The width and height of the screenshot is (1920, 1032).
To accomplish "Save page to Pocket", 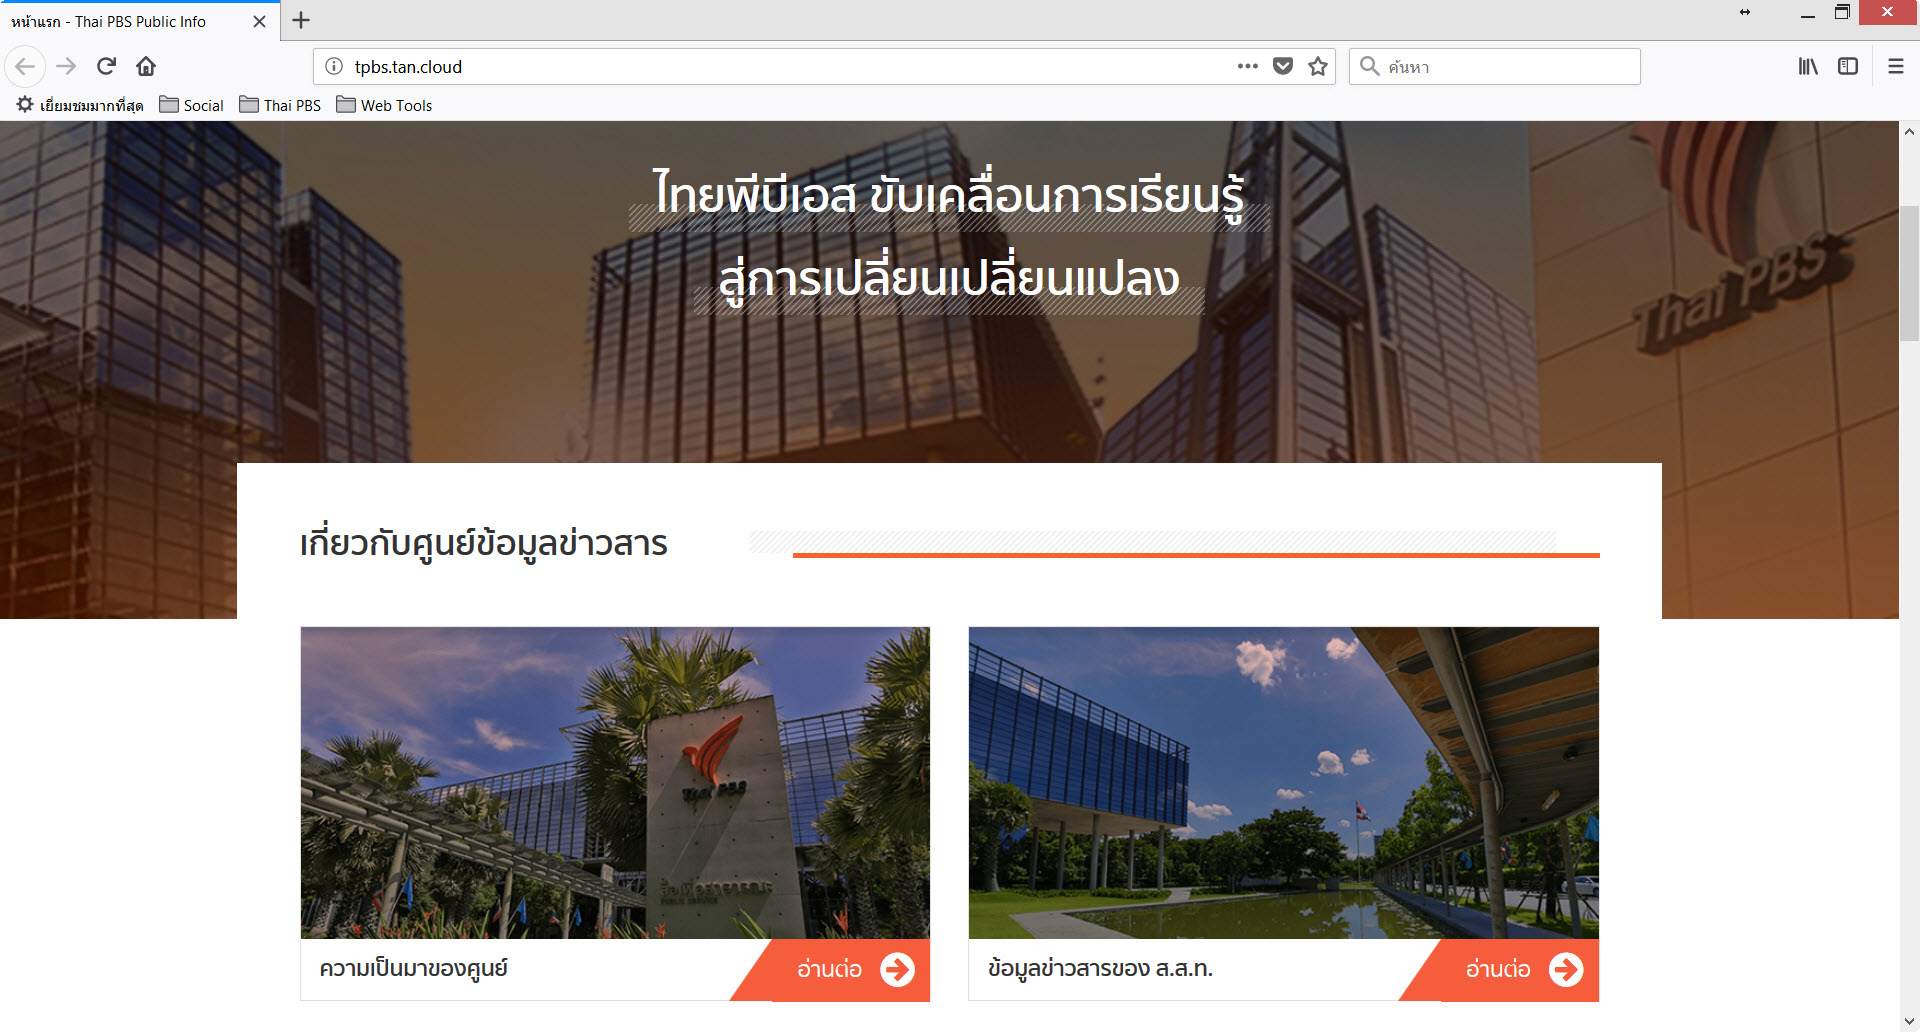I will pyautogui.click(x=1283, y=67).
